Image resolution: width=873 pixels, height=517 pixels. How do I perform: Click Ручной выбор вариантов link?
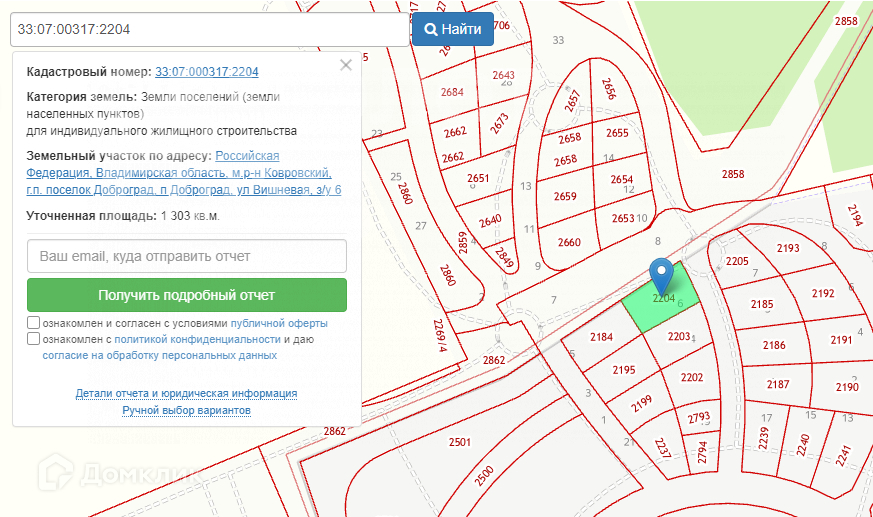pyautogui.click(x=186, y=411)
